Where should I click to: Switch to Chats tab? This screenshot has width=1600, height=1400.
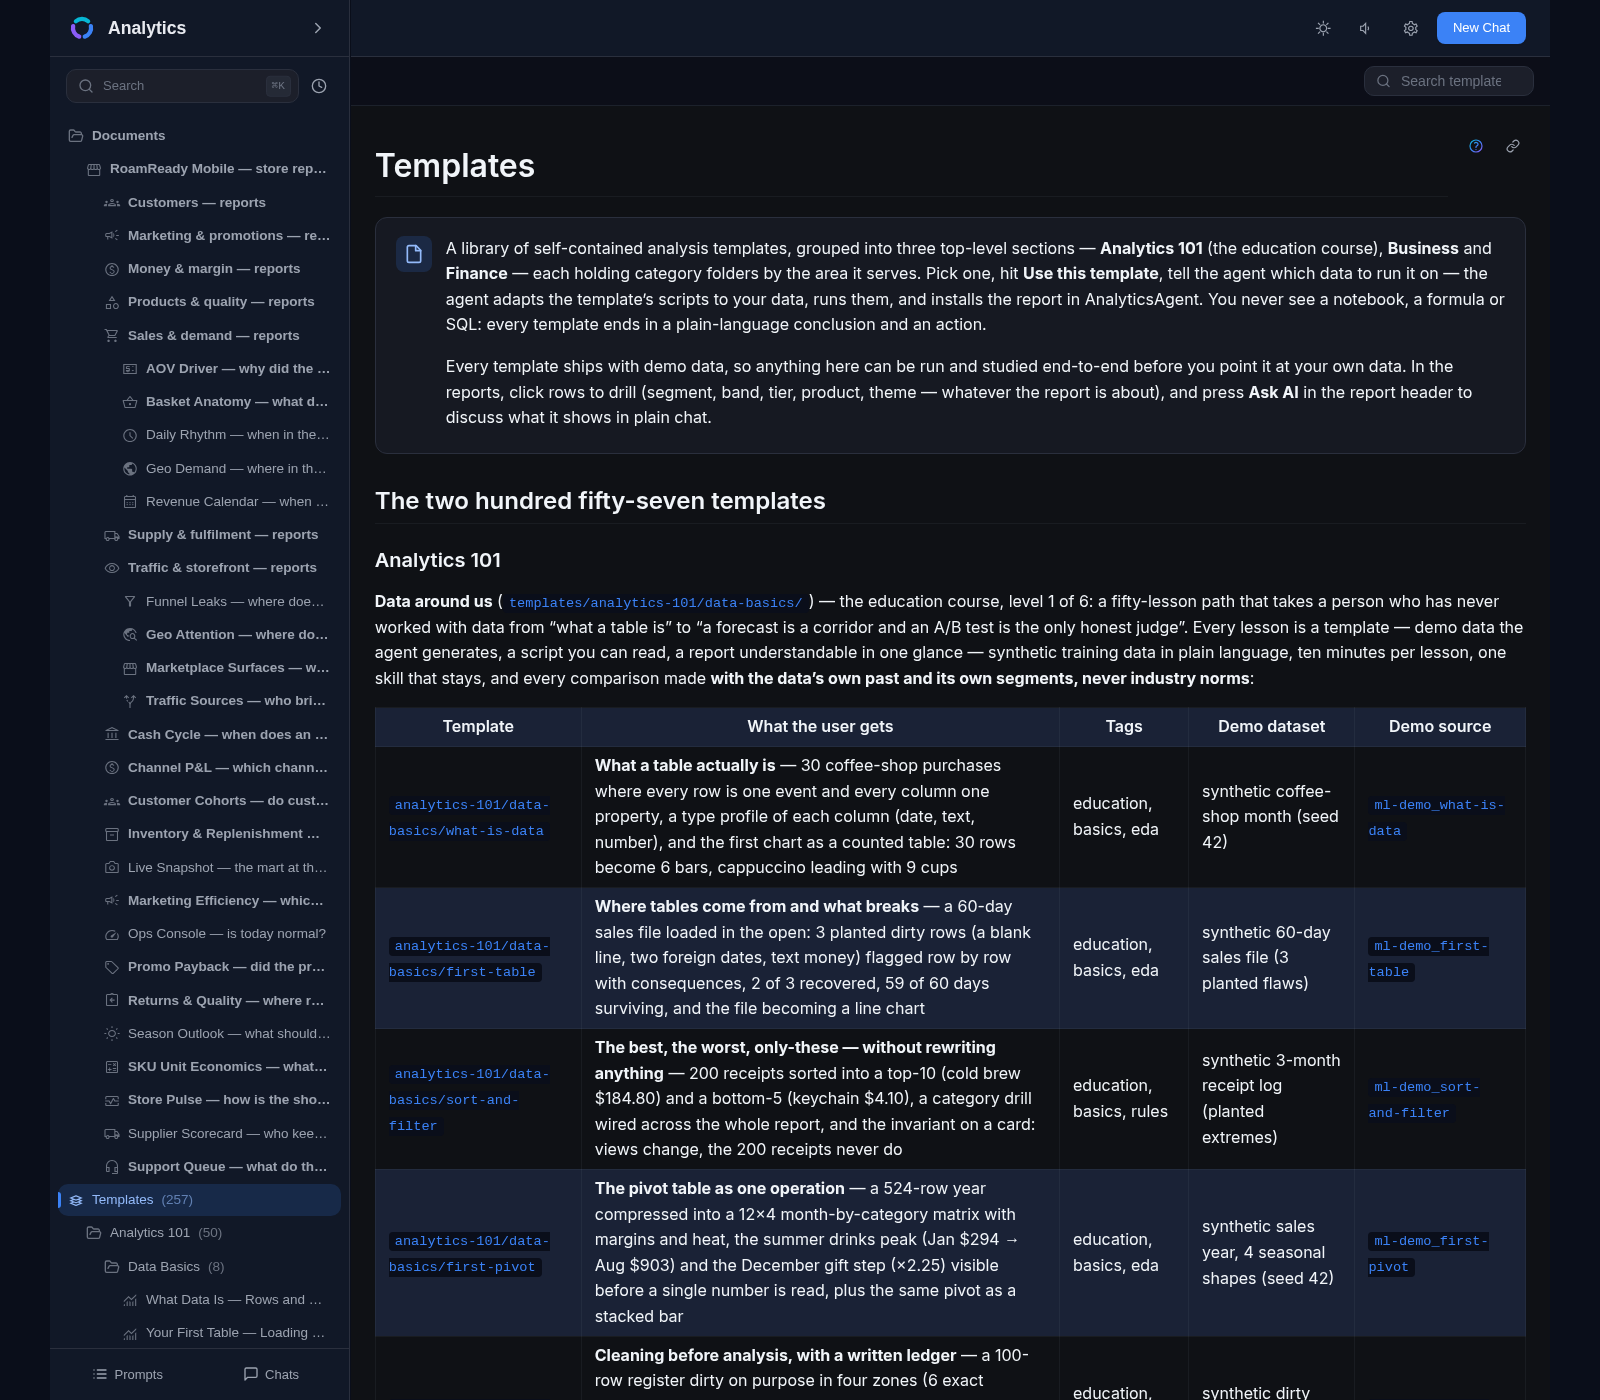pyautogui.click(x=271, y=1375)
